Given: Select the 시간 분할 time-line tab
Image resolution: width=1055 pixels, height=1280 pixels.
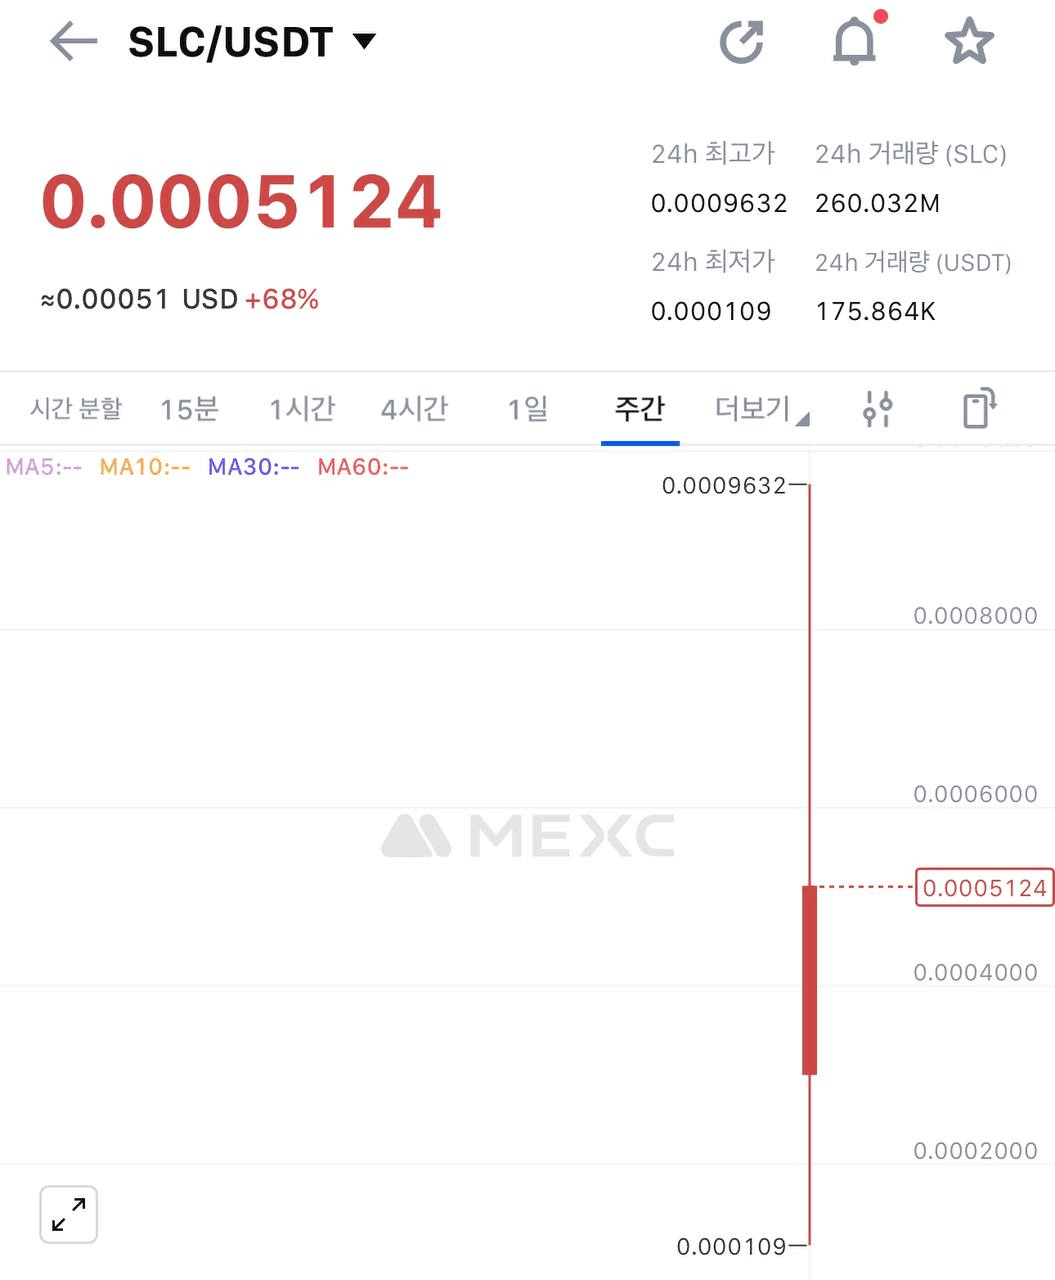Looking at the screenshot, I should tap(76, 408).
